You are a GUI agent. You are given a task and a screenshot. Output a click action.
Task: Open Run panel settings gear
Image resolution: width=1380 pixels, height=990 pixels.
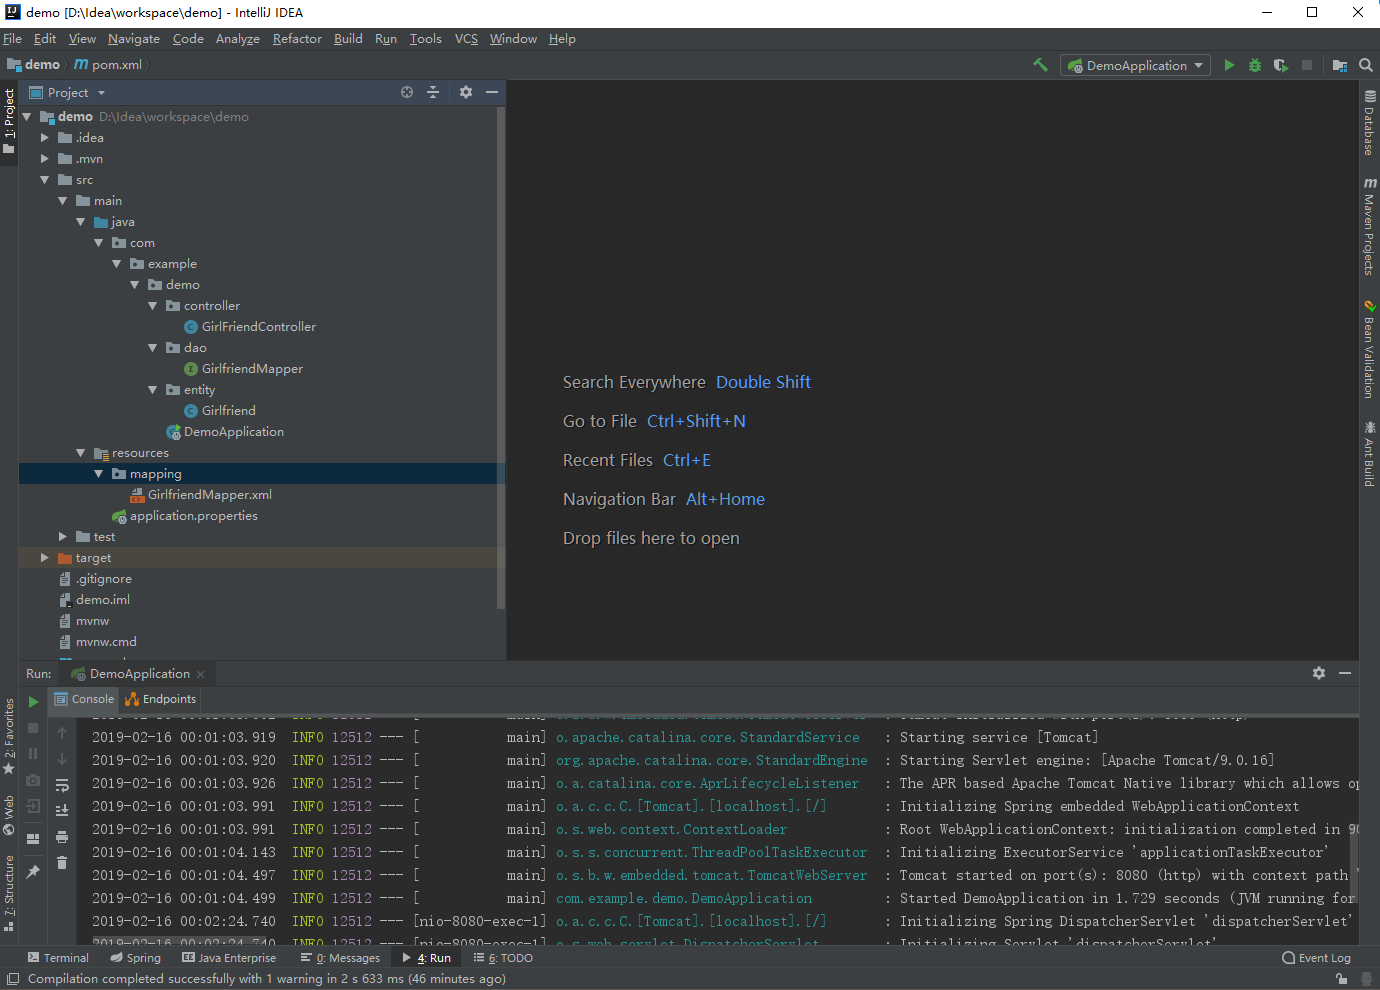point(1319,673)
